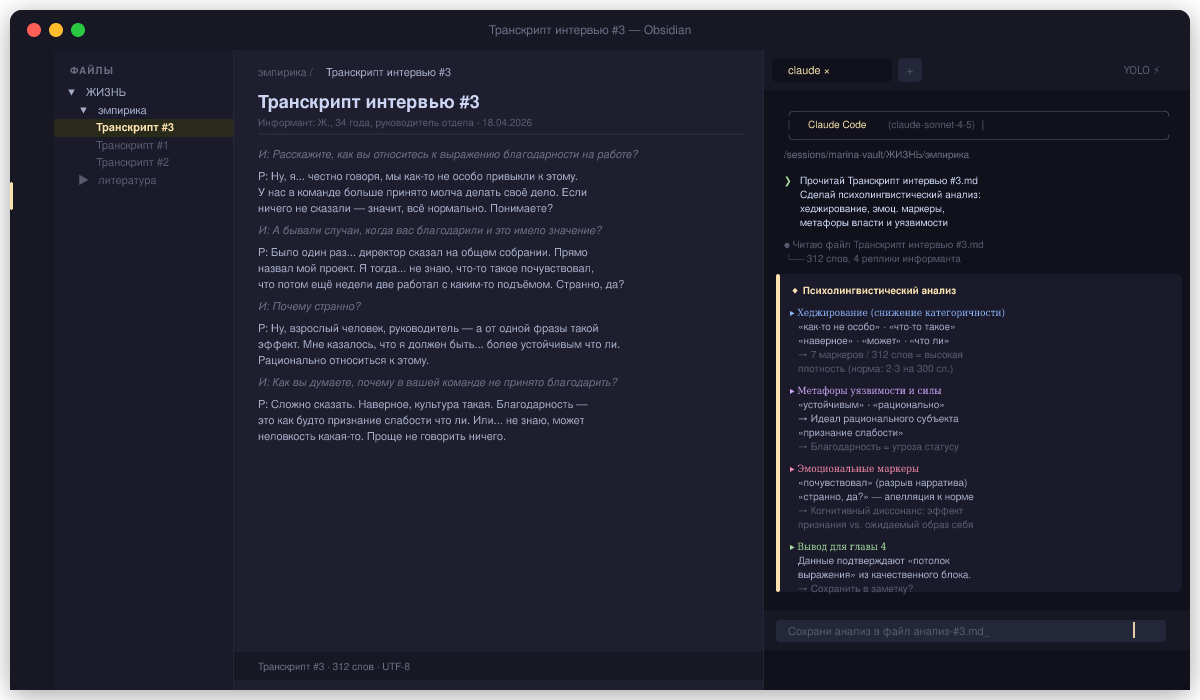Click the ЖИЗНЬ folder name
Viewport: 1200px width, 700px height.
pos(106,92)
